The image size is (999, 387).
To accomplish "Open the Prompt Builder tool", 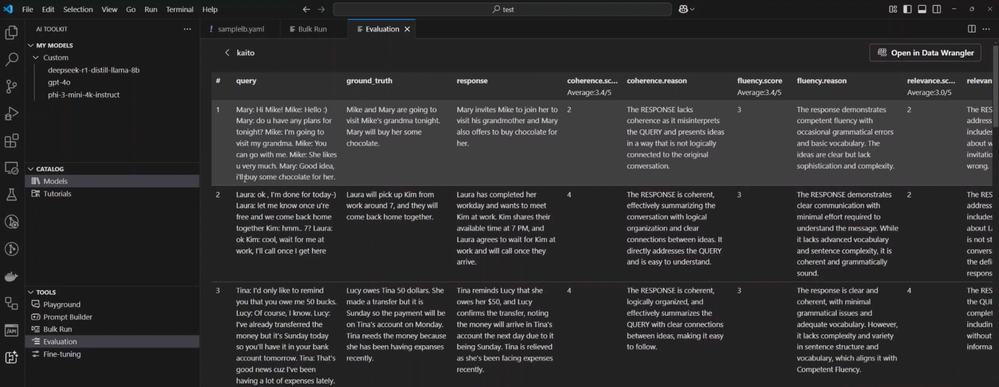I will click(x=112, y=317).
